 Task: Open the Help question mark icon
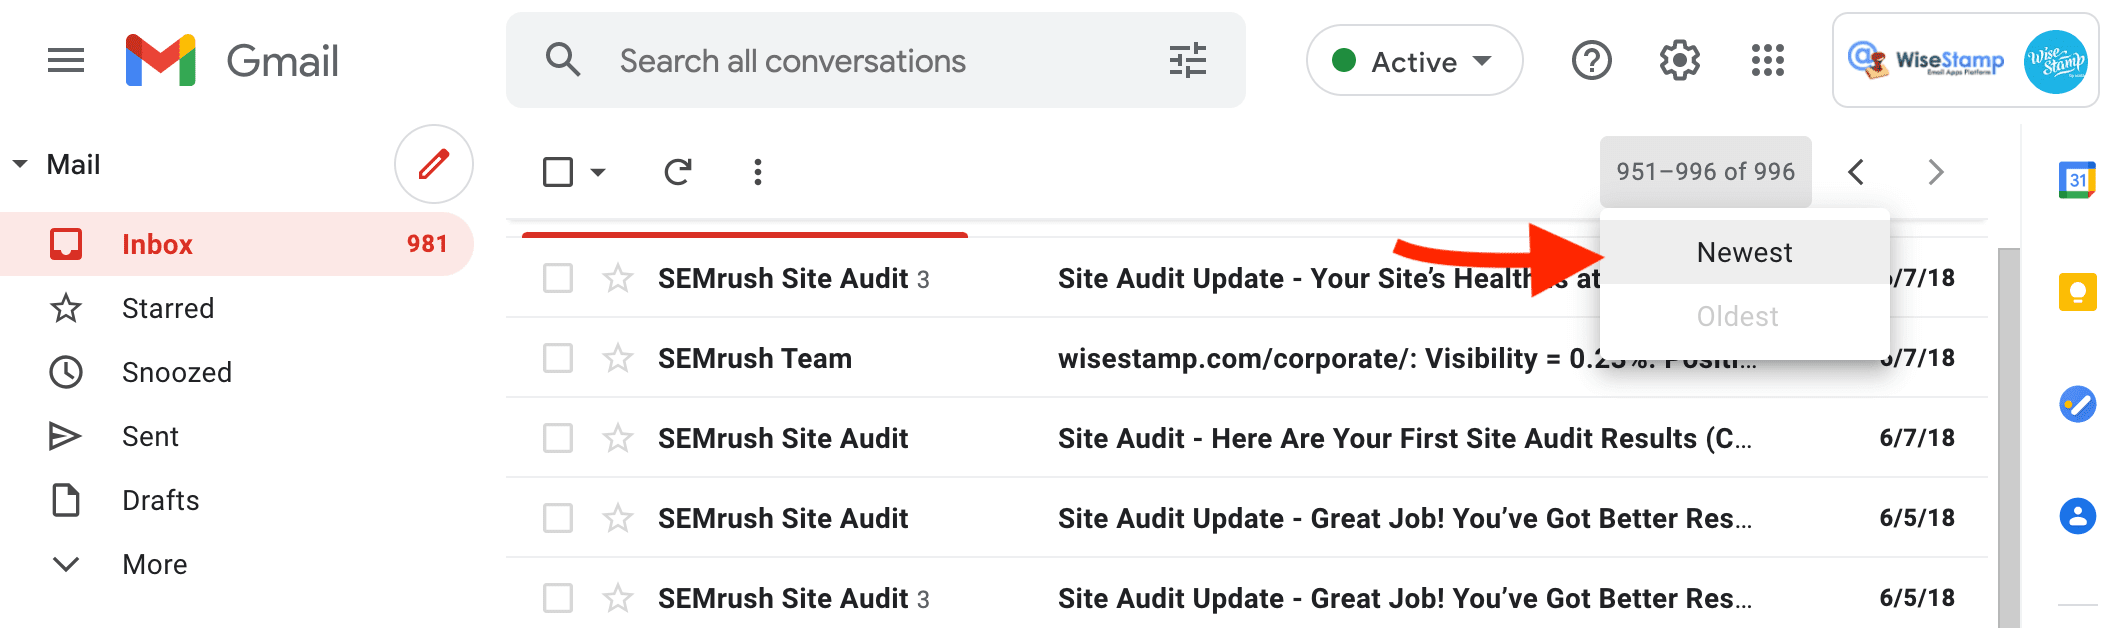[x=1591, y=61]
